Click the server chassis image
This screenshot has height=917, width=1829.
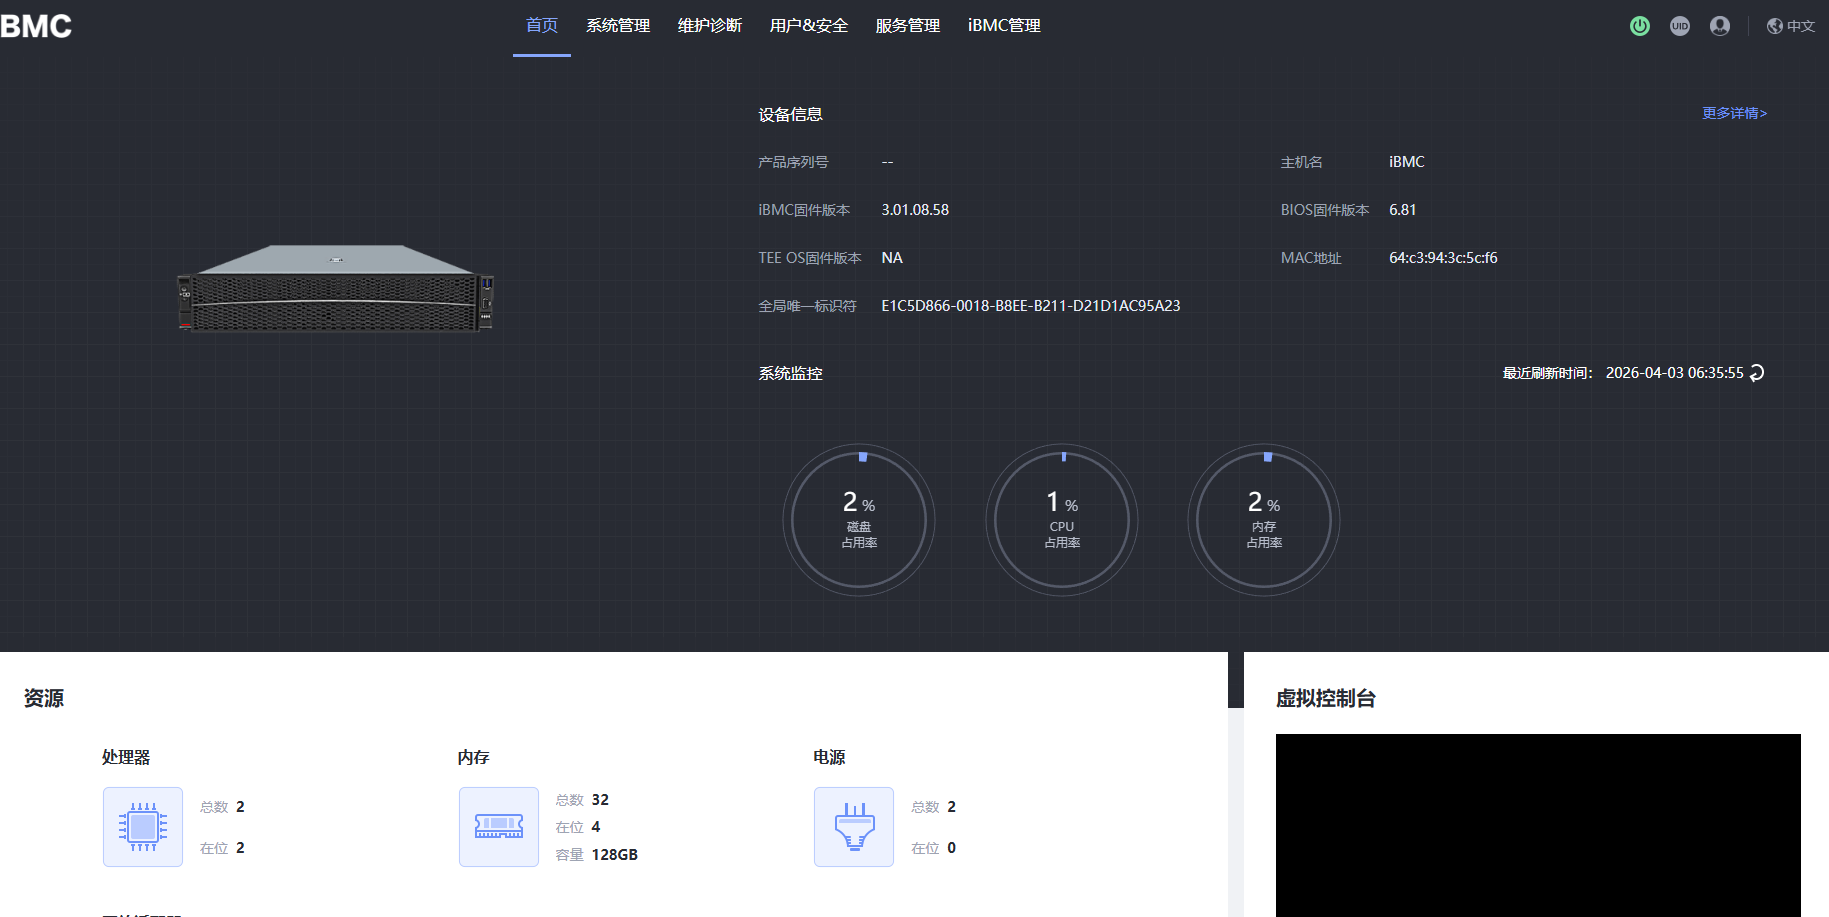coord(335,289)
